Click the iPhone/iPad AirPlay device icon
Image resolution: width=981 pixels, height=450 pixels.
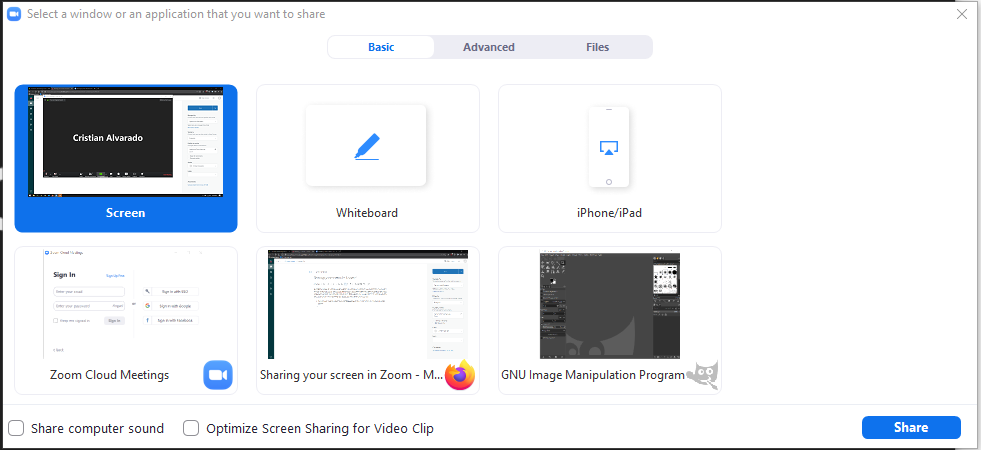(609, 147)
